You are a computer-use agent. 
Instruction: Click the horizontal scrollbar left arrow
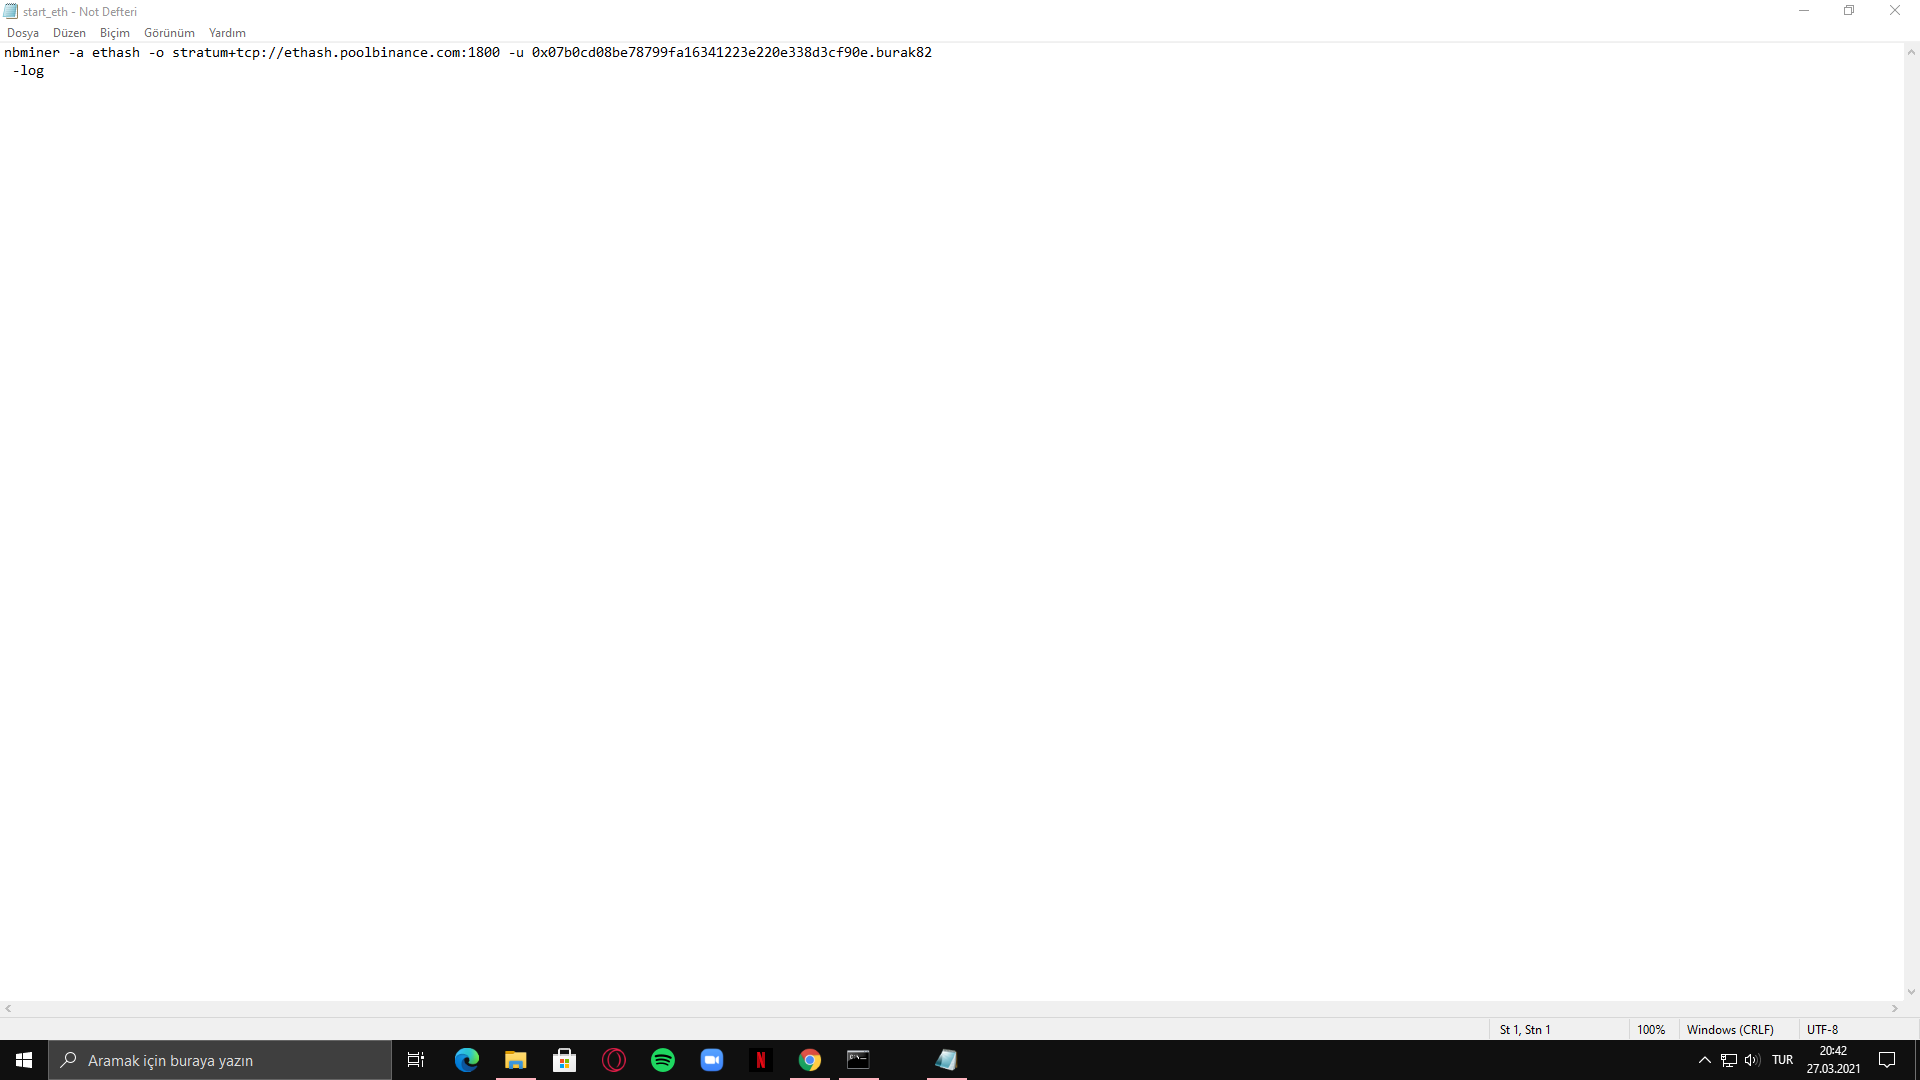(x=8, y=1009)
